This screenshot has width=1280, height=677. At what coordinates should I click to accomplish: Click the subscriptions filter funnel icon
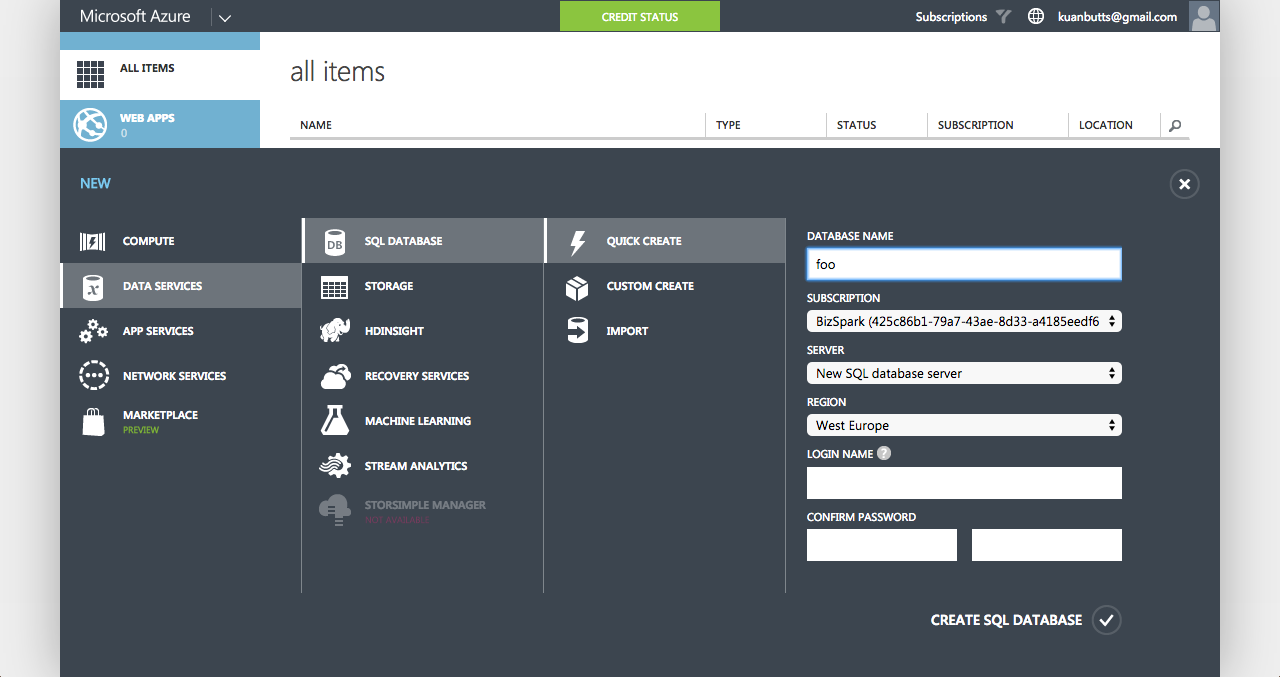(1004, 17)
